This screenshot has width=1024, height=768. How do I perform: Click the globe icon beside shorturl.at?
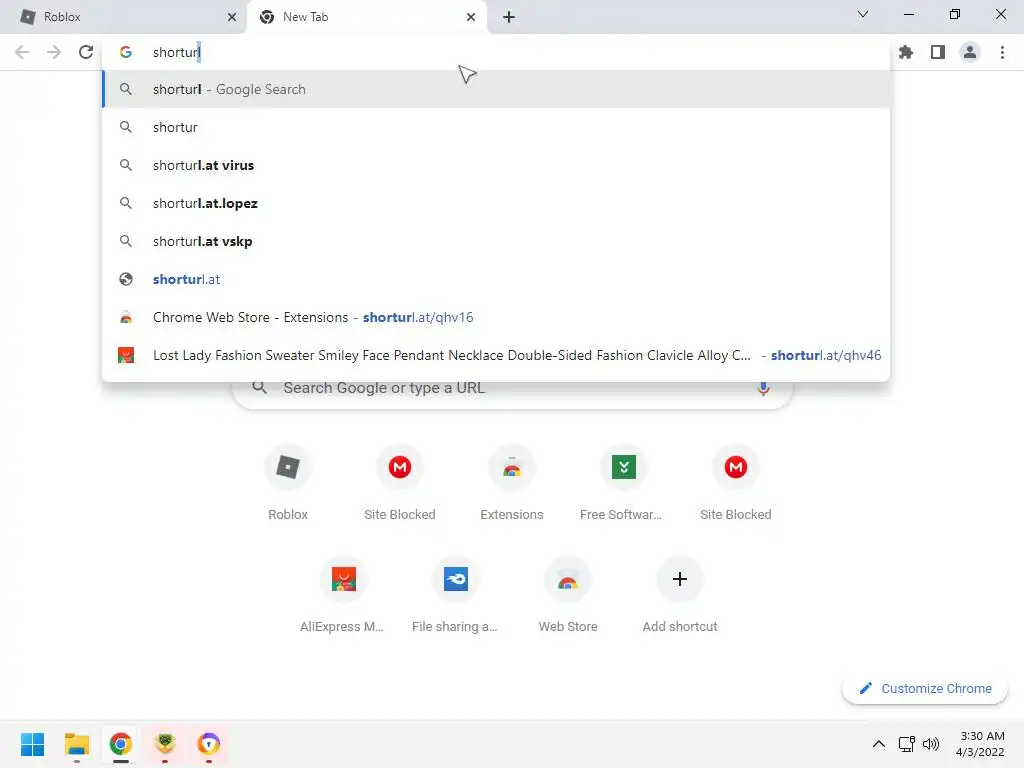126,280
